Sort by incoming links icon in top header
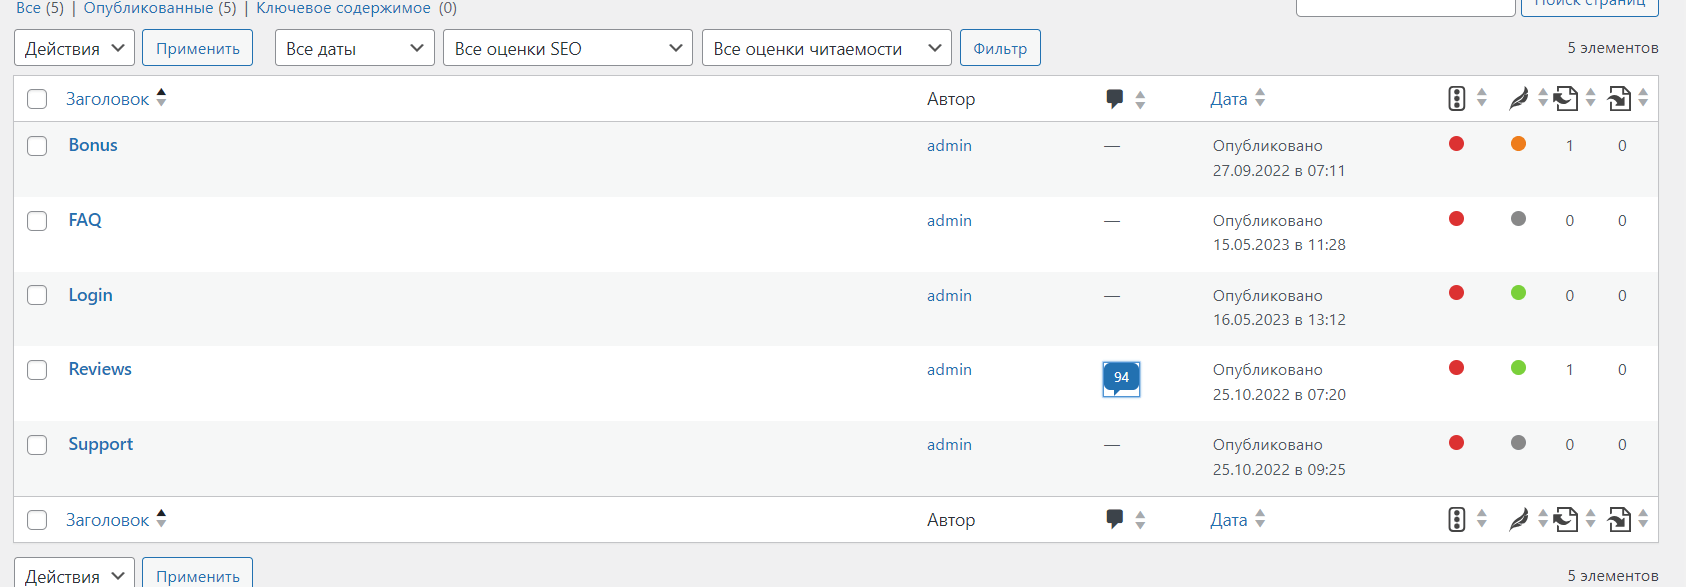Screen dimensions: 1686x587 [x=1619, y=98]
